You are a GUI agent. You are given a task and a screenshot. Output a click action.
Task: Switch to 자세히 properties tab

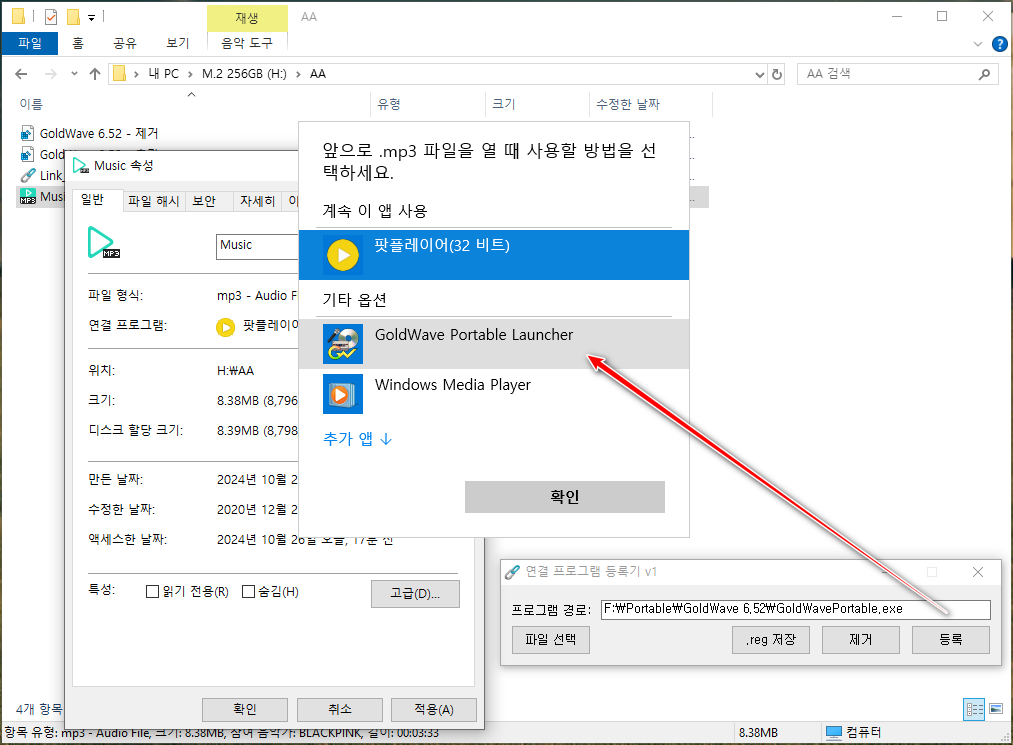tap(257, 201)
